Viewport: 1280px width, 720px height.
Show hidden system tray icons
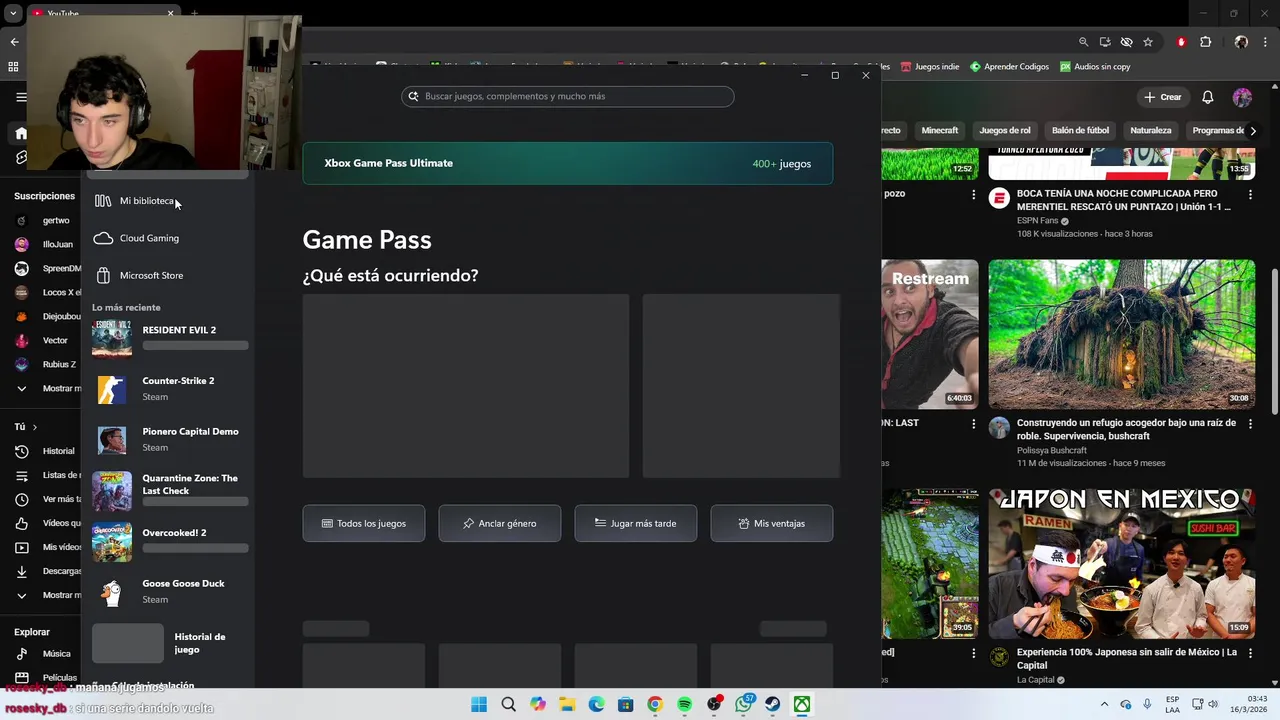(1104, 704)
